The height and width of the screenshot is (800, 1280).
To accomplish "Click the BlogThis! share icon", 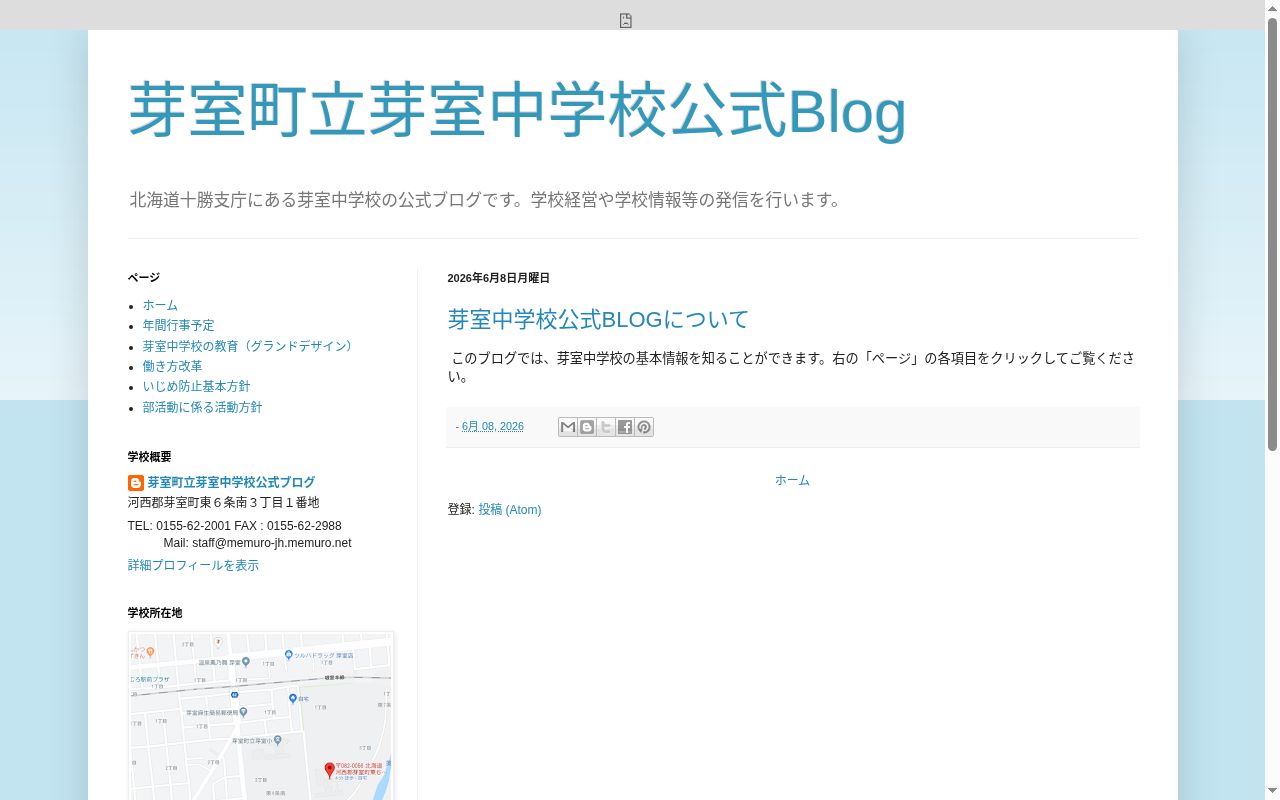I will (587, 427).
